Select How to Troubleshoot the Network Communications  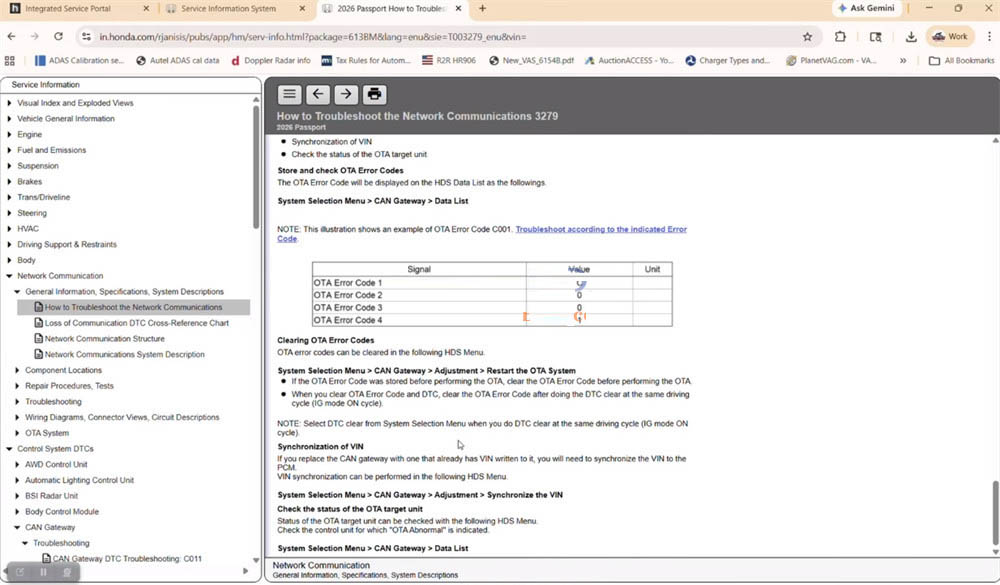pos(133,307)
